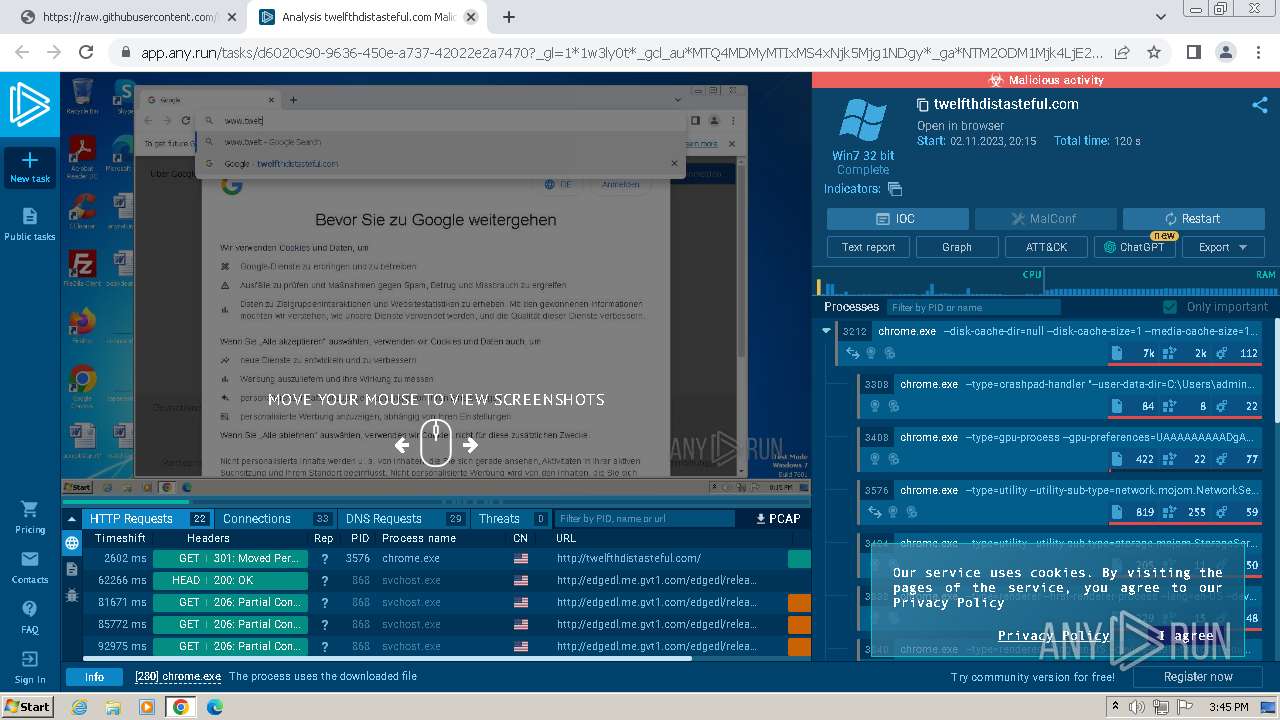Switch to Connections tab
This screenshot has width=1280, height=720.
pyautogui.click(x=277, y=519)
